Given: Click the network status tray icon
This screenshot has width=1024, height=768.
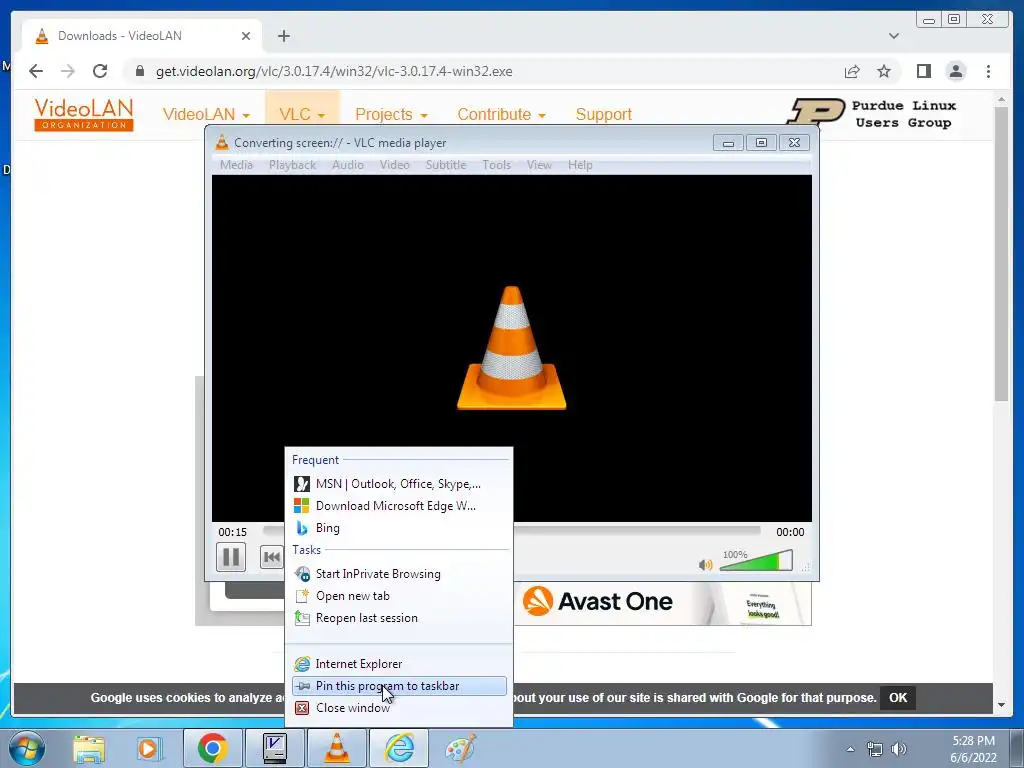Looking at the screenshot, I should click(874, 749).
